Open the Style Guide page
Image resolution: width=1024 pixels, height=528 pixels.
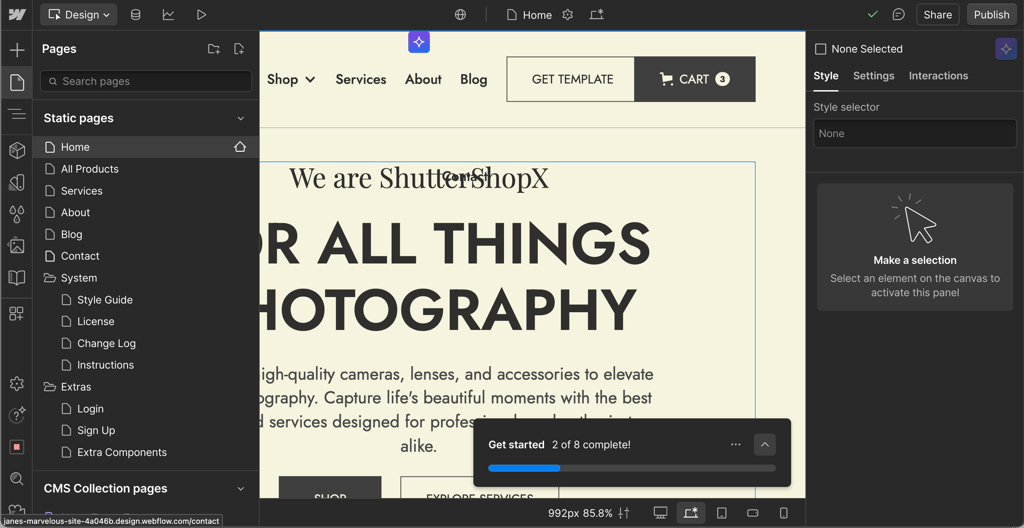[x=146, y=300]
